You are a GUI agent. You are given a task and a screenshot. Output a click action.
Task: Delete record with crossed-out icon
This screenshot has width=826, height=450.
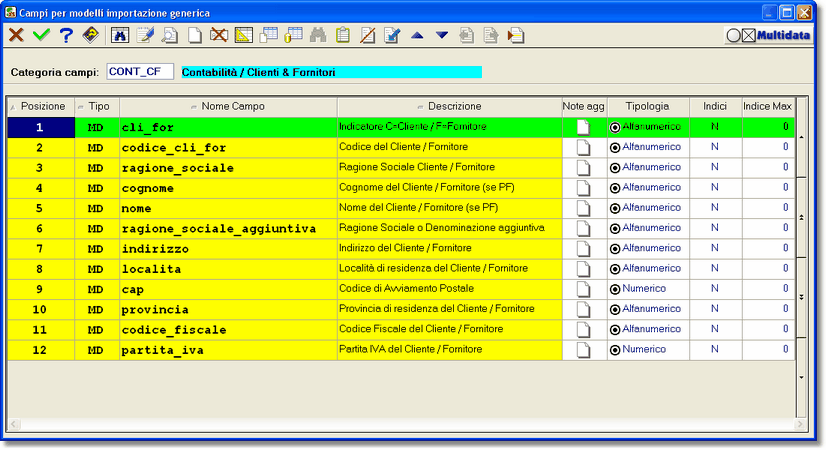pos(219,35)
